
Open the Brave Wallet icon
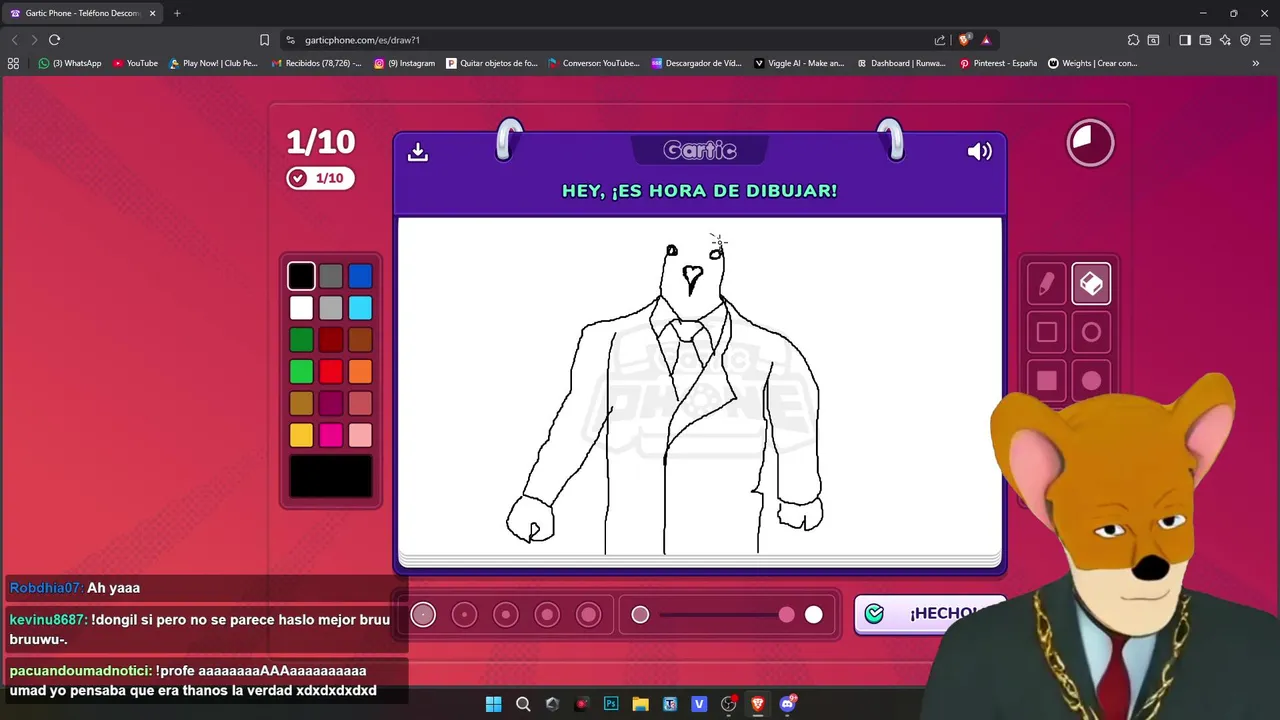pyautogui.click(x=1205, y=40)
